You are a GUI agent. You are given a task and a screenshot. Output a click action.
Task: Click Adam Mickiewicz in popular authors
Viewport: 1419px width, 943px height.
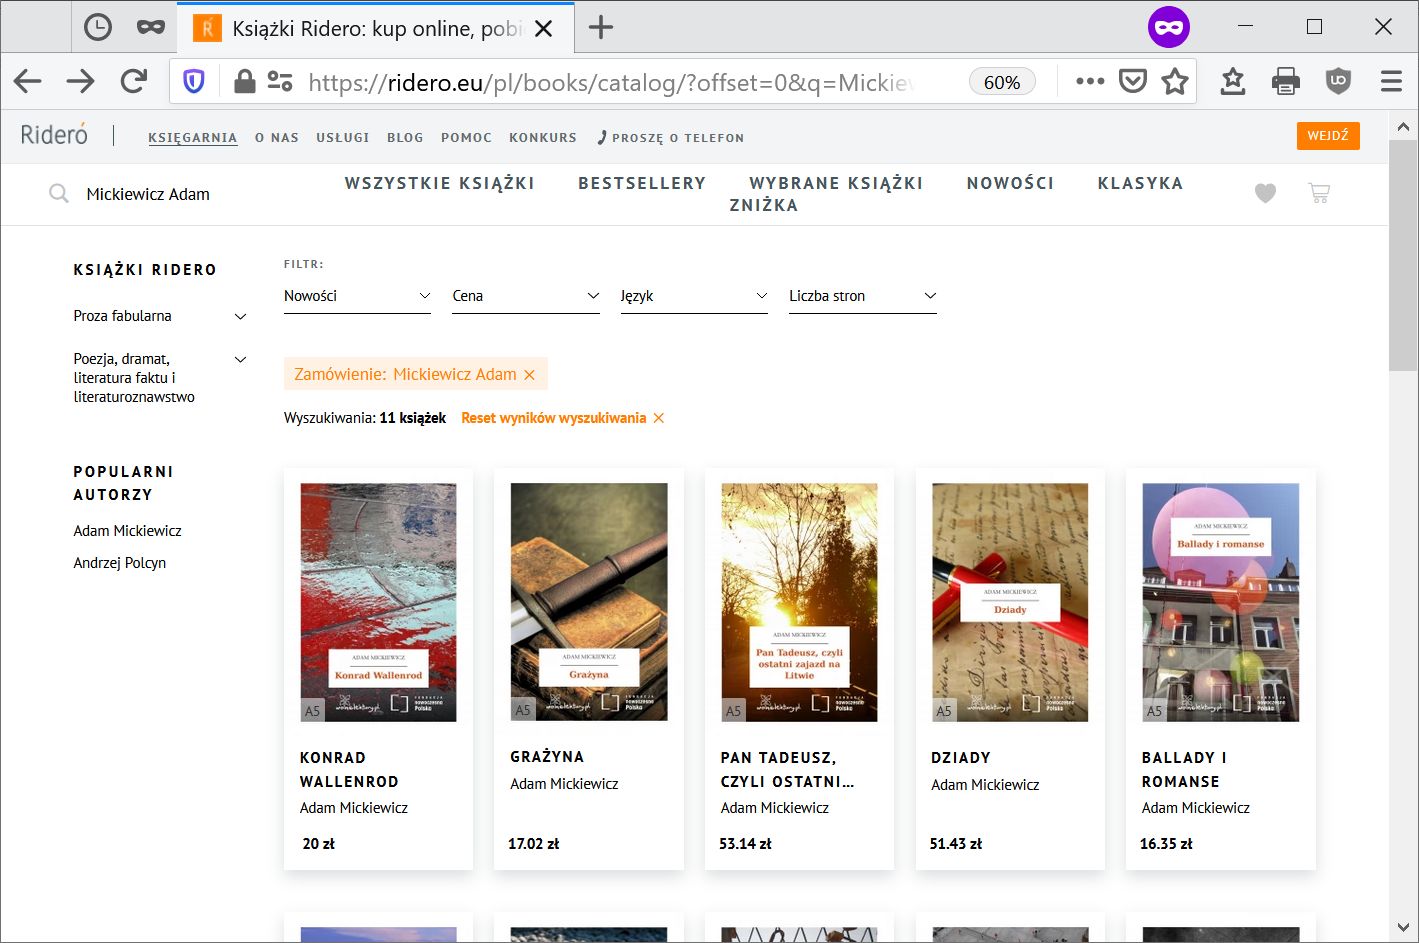[127, 531]
